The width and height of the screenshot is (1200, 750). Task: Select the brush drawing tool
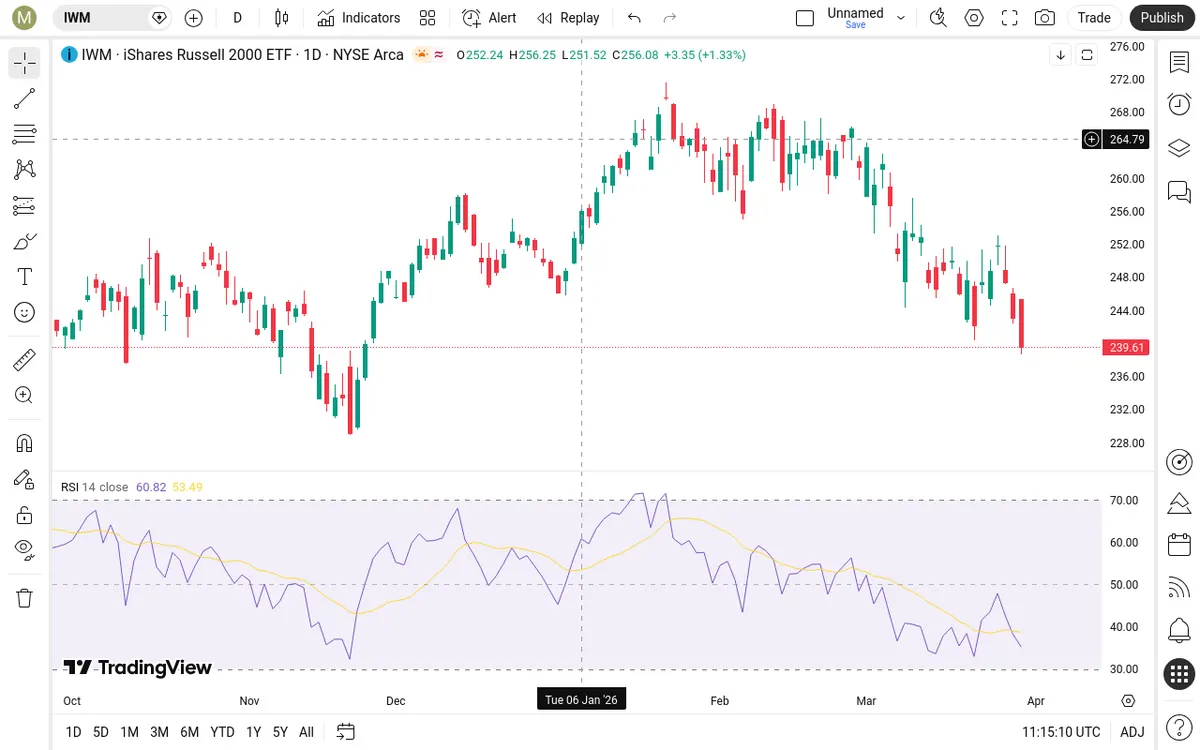[25, 241]
